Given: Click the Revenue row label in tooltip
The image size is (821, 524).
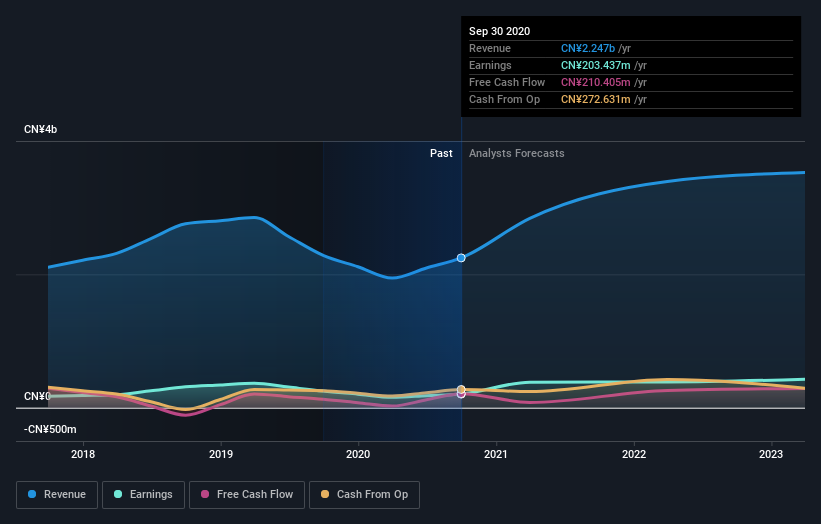Looking at the screenshot, I should tap(490, 48).
